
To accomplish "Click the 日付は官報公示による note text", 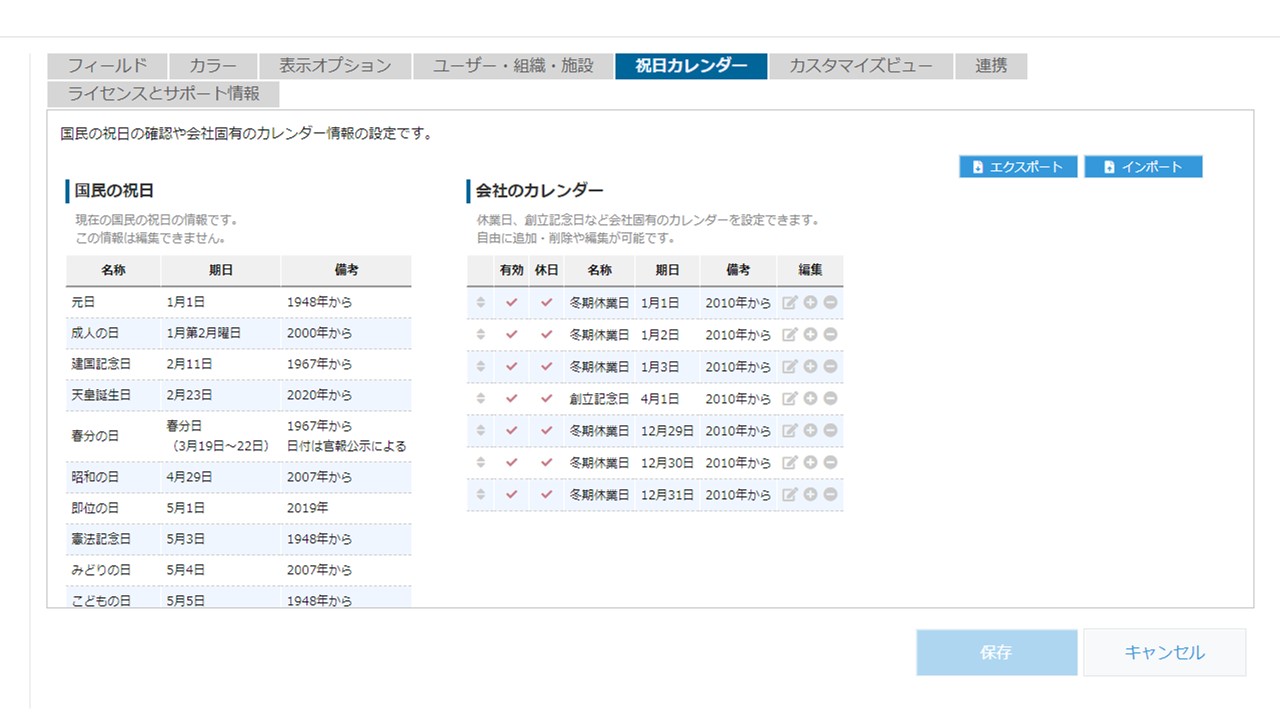I will click(346, 446).
